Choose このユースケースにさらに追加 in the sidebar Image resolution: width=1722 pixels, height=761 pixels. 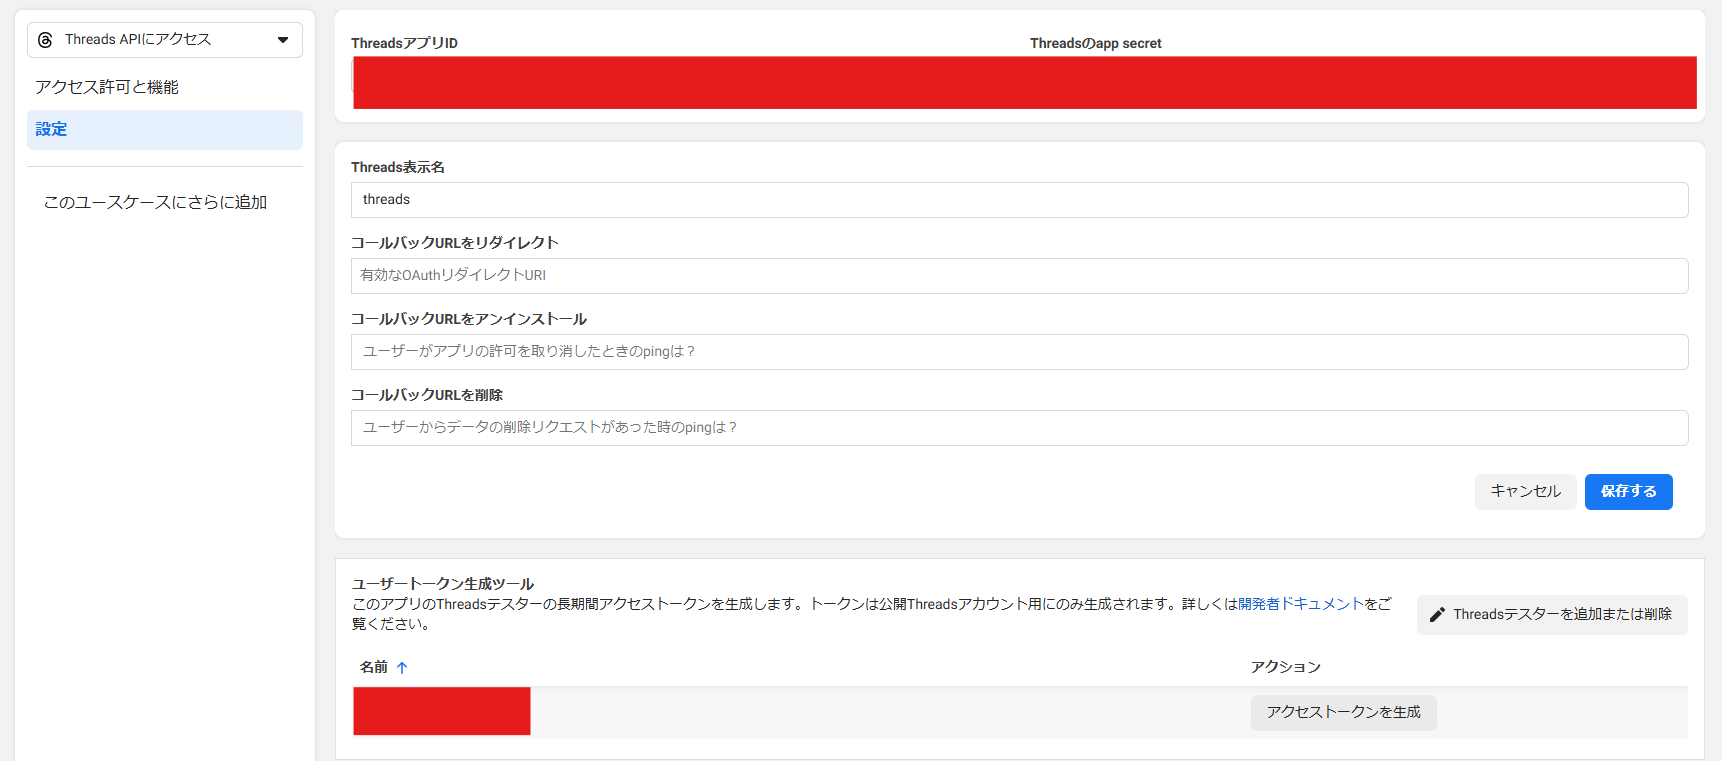coord(155,202)
